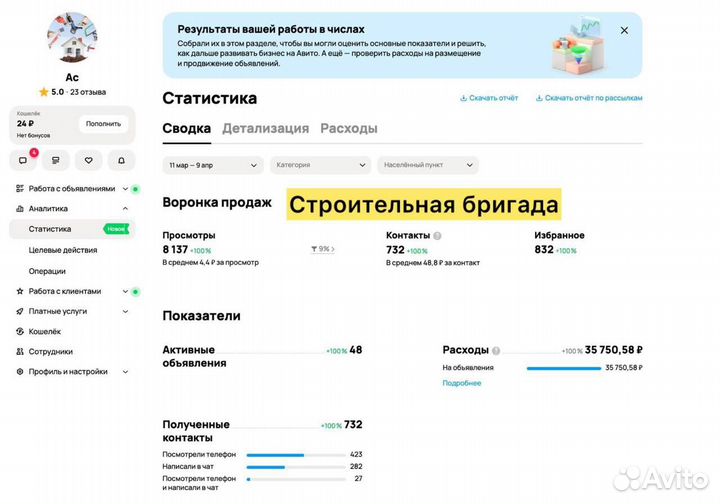Switch to the Сводка tab
The image size is (720, 504).
click(187, 129)
